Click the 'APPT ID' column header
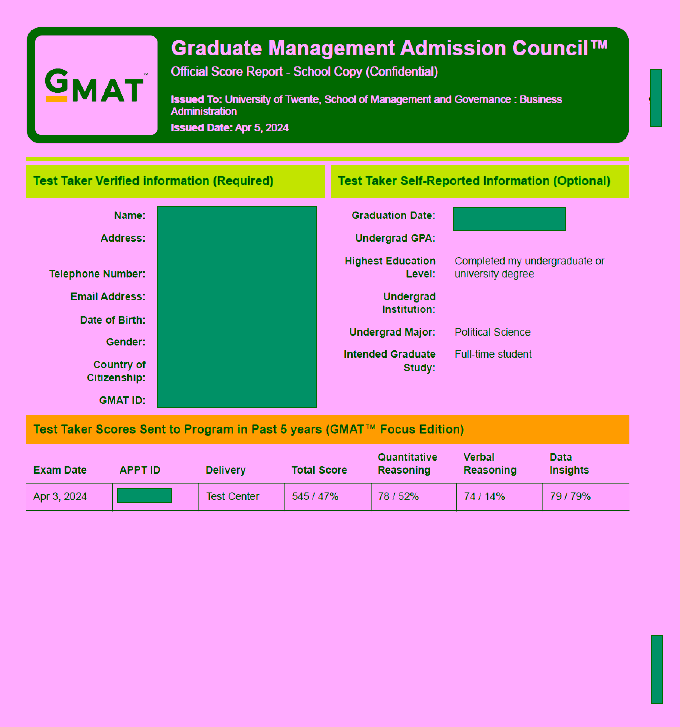 point(140,470)
